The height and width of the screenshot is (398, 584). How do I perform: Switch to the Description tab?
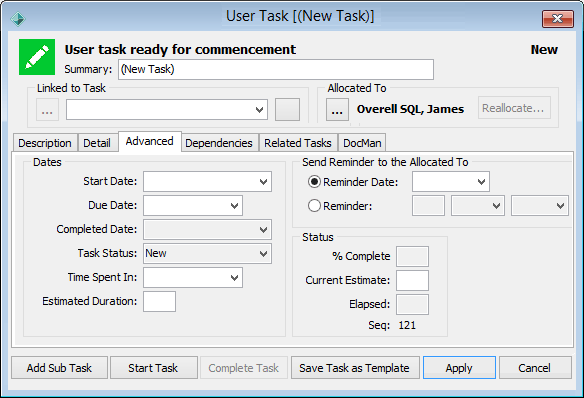[45, 143]
